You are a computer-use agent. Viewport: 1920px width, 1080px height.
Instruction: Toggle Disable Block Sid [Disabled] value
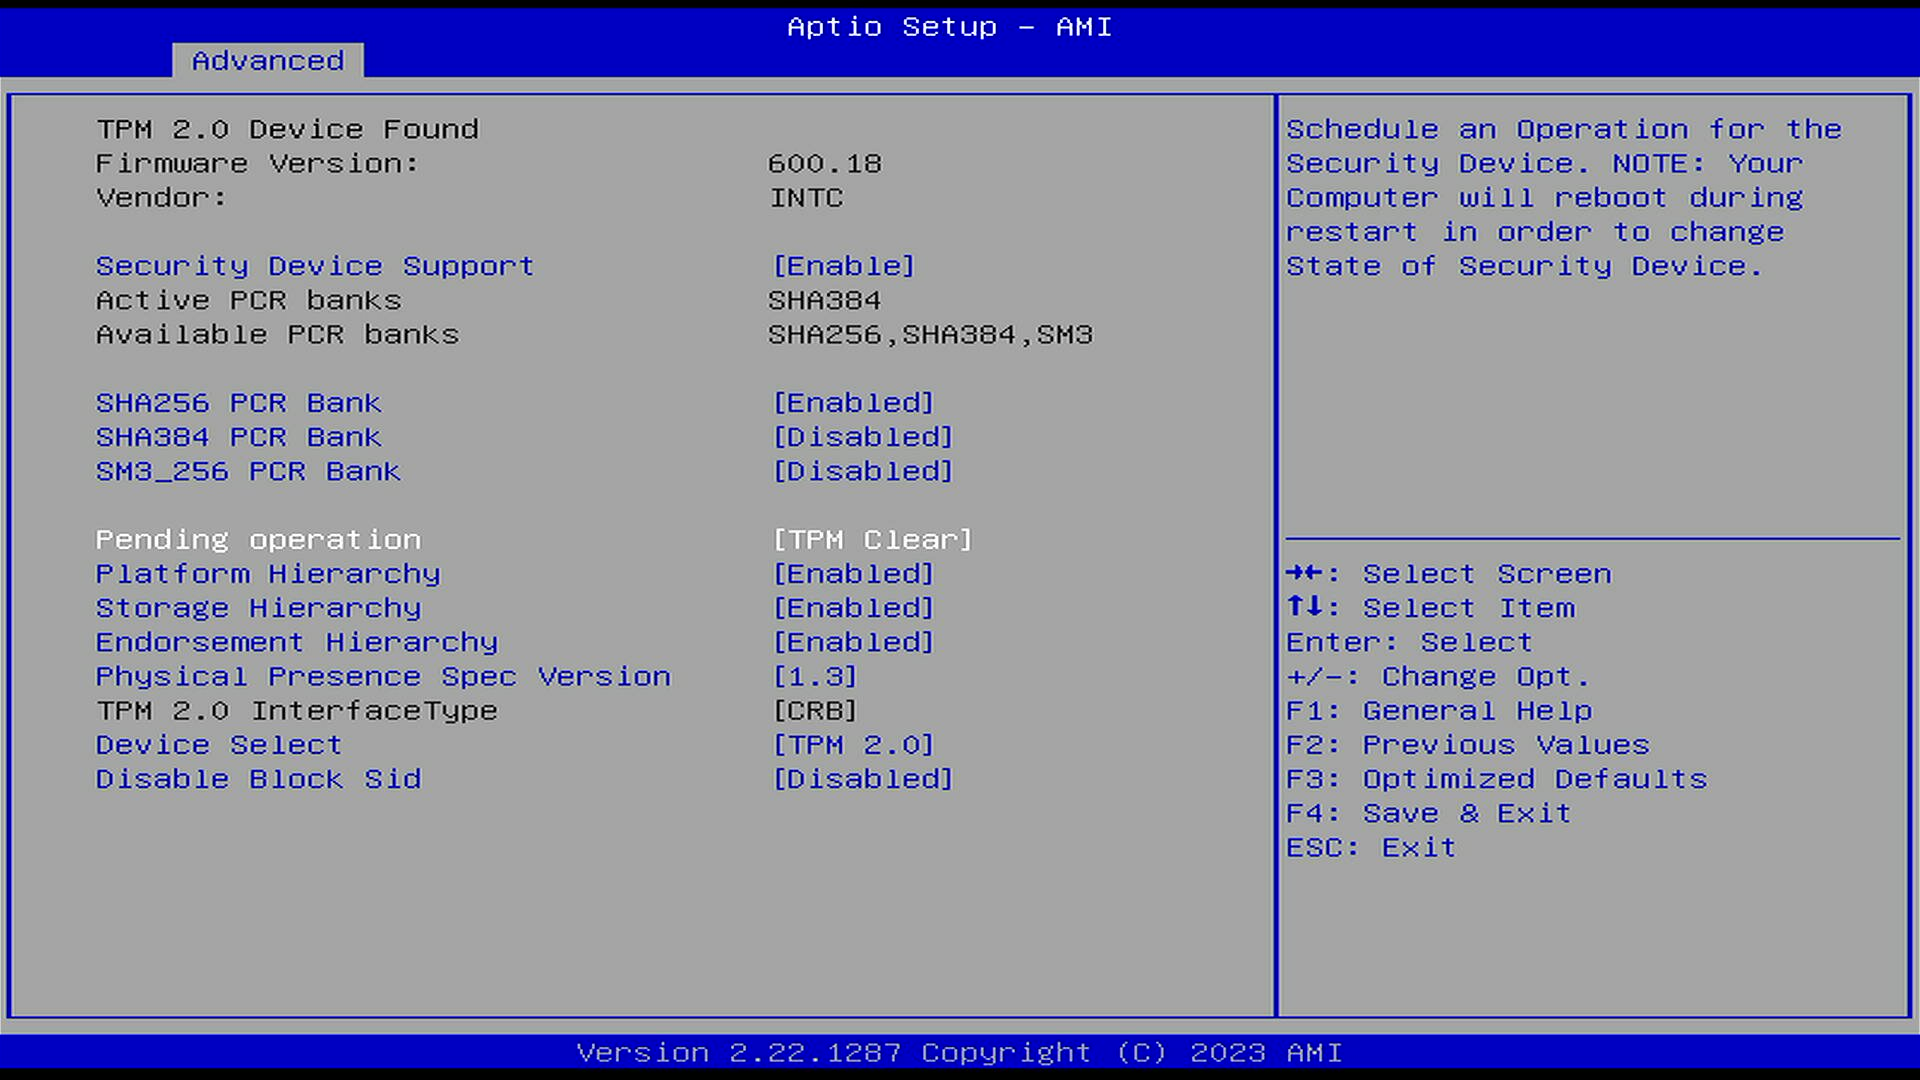(x=863, y=779)
